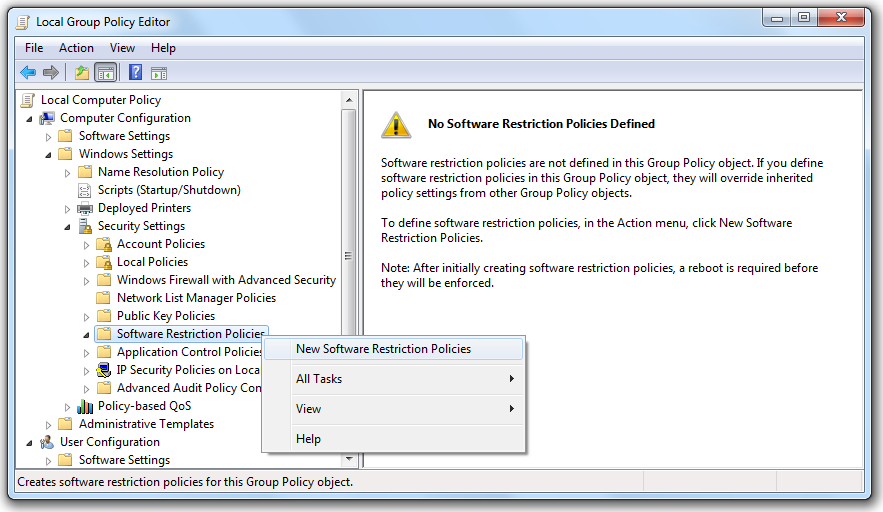Choose New Software Restriction Policies
This screenshot has height=512, width=883.
pos(394,349)
